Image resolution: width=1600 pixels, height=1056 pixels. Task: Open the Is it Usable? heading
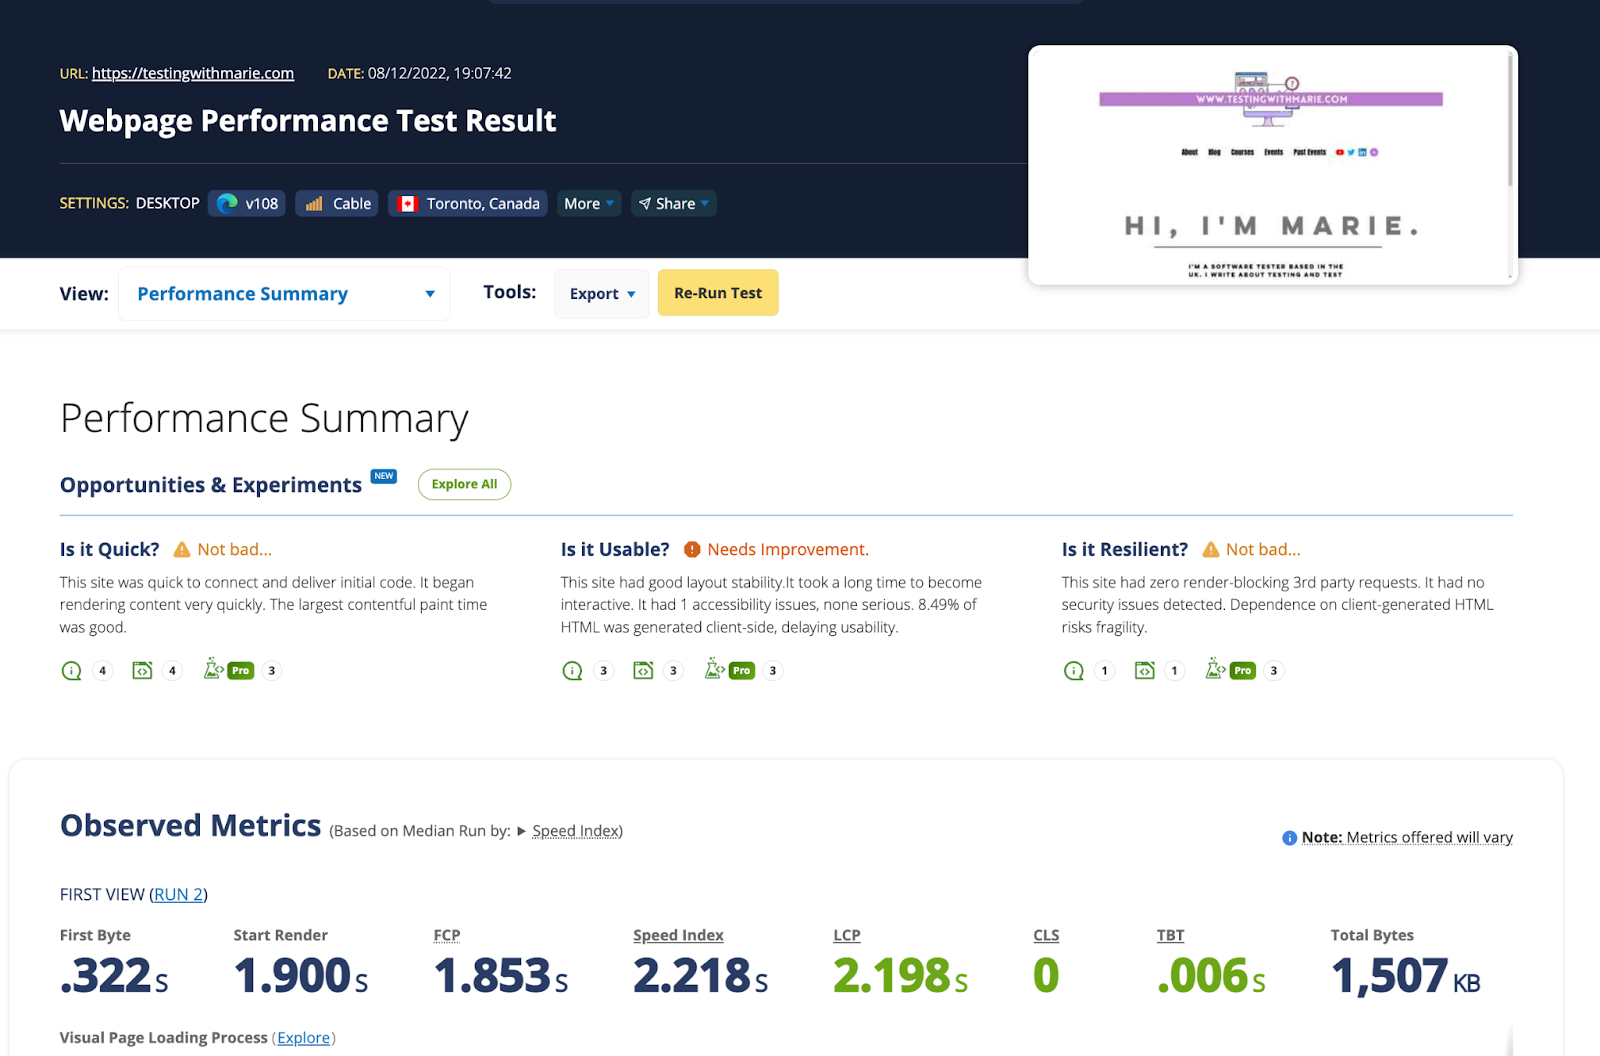point(615,549)
